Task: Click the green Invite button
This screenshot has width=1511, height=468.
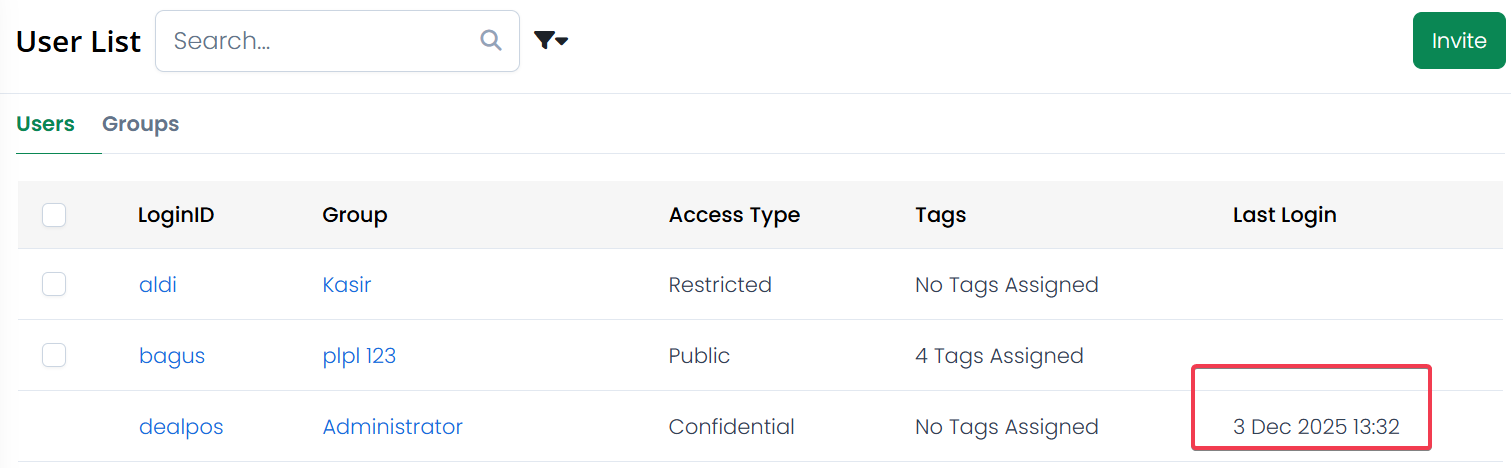Action: 1459,41
